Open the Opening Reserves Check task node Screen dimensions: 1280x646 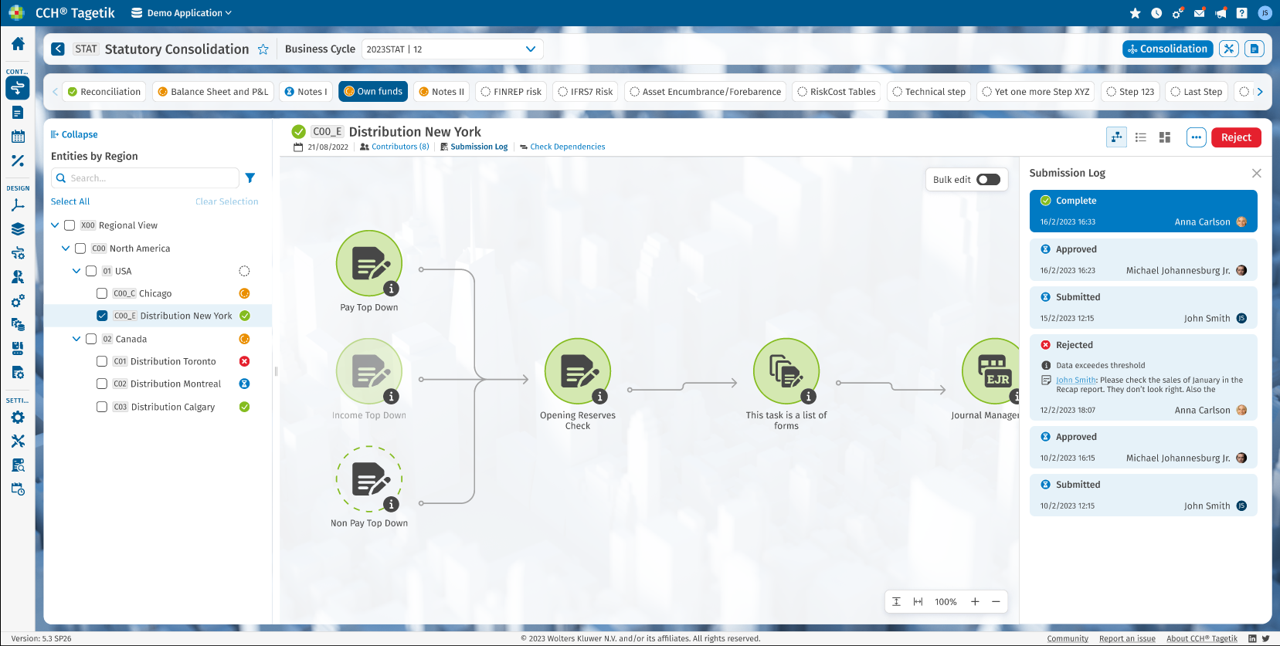[x=577, y=371]
